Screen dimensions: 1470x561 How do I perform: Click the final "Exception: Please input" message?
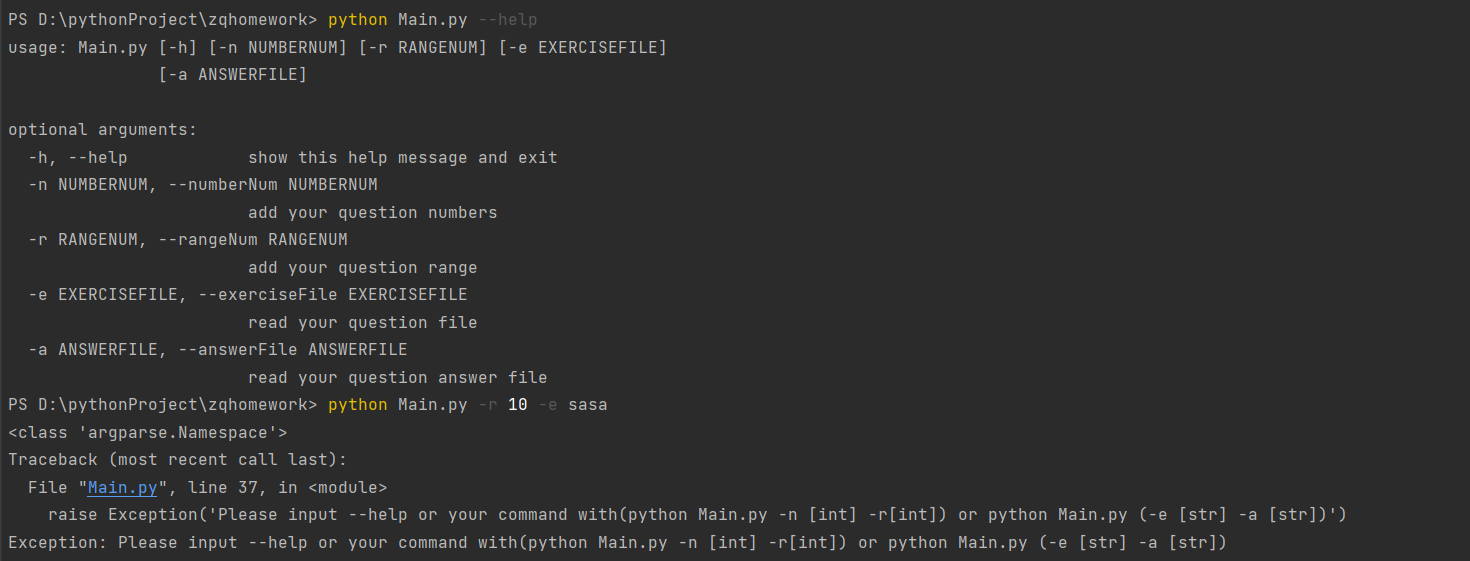point(617,543)
